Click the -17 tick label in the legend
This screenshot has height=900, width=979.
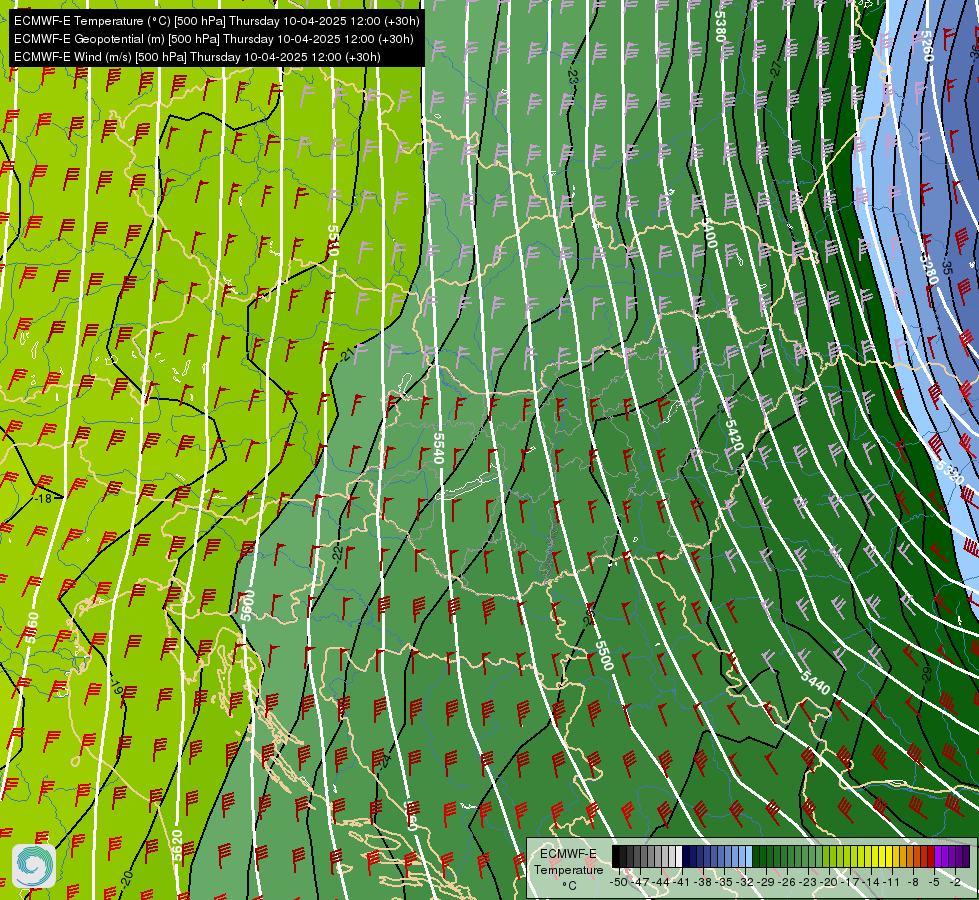tap(850, 882)
